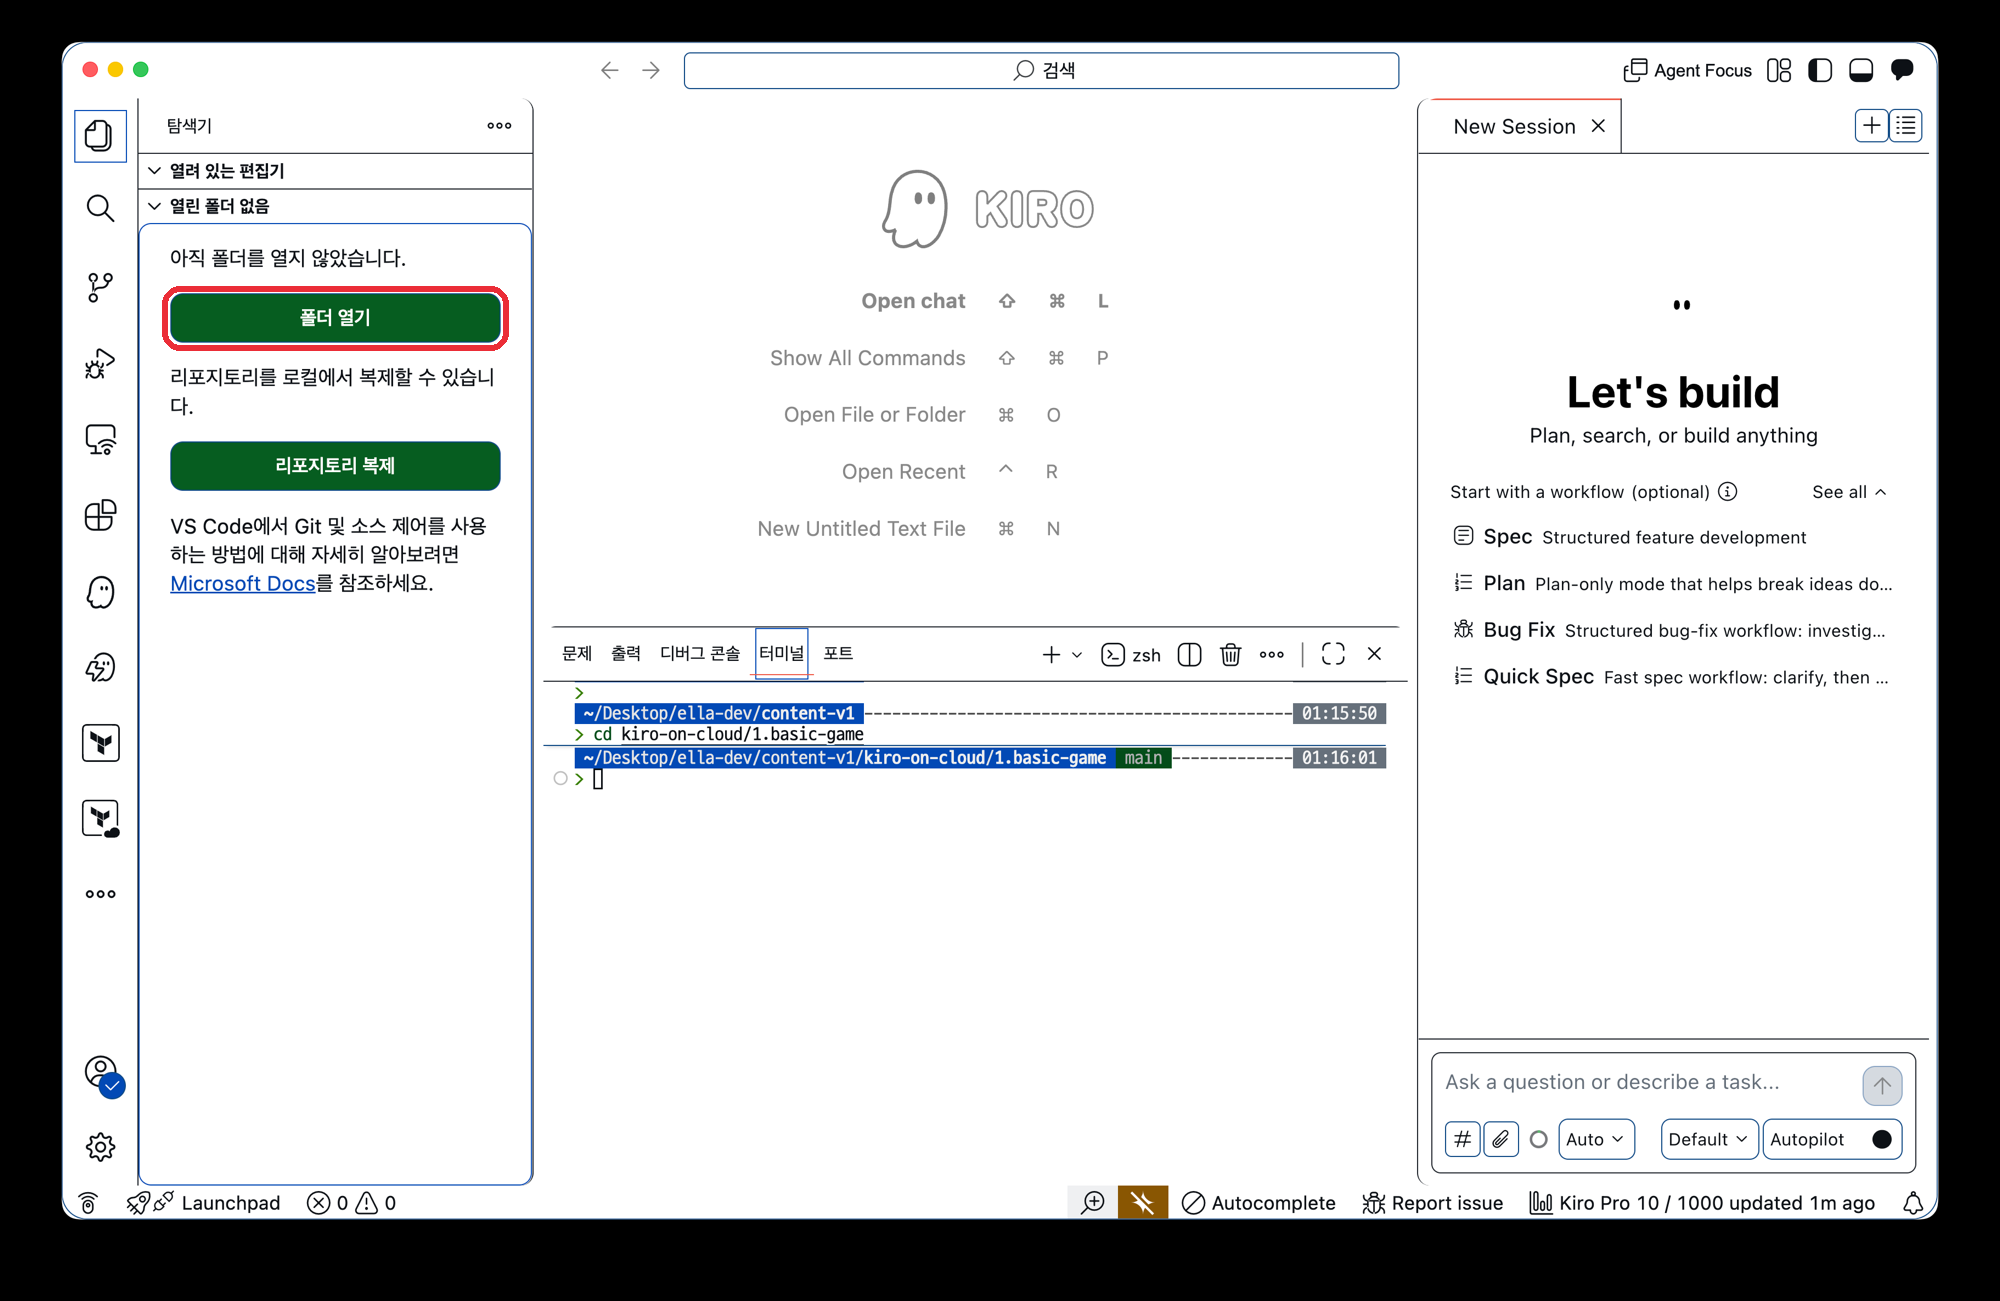
Task: Open the Terraform view in activity bar
Action: (100, 743)
